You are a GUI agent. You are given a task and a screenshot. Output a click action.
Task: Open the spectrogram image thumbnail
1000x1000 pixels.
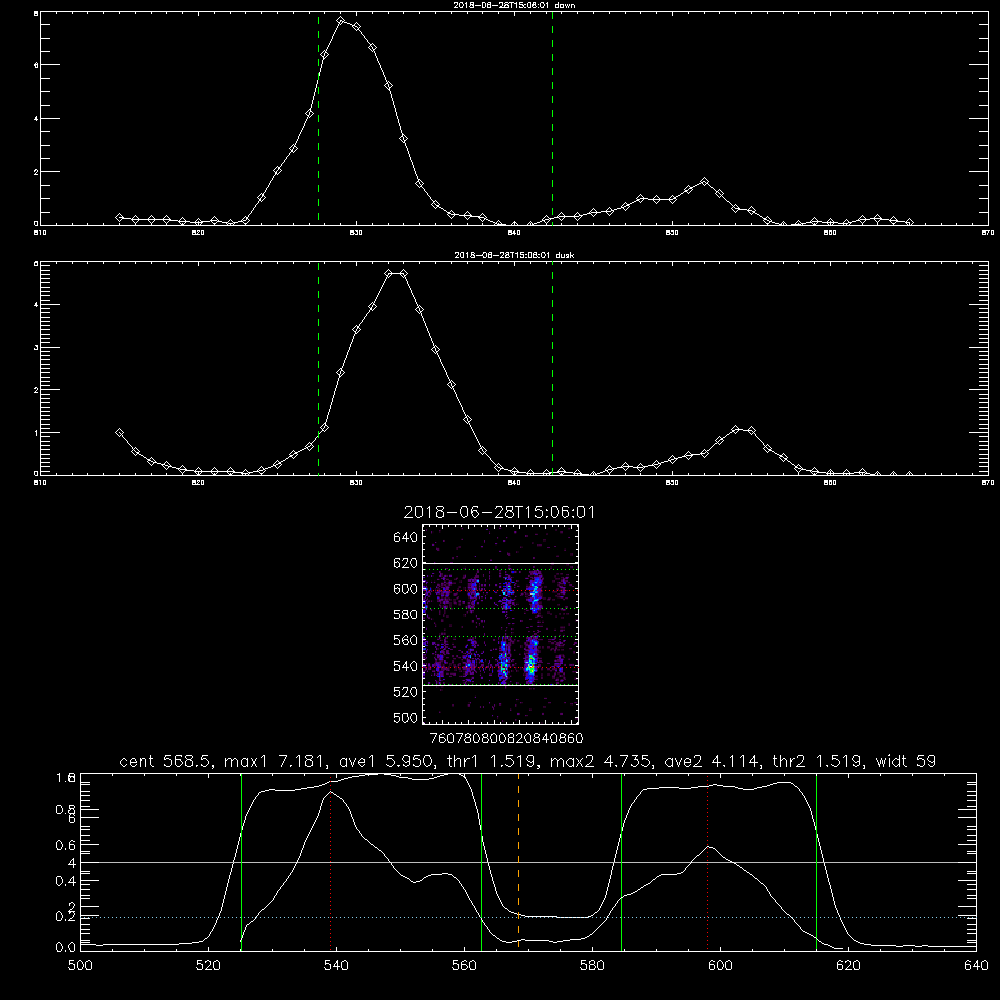[501, 624]
